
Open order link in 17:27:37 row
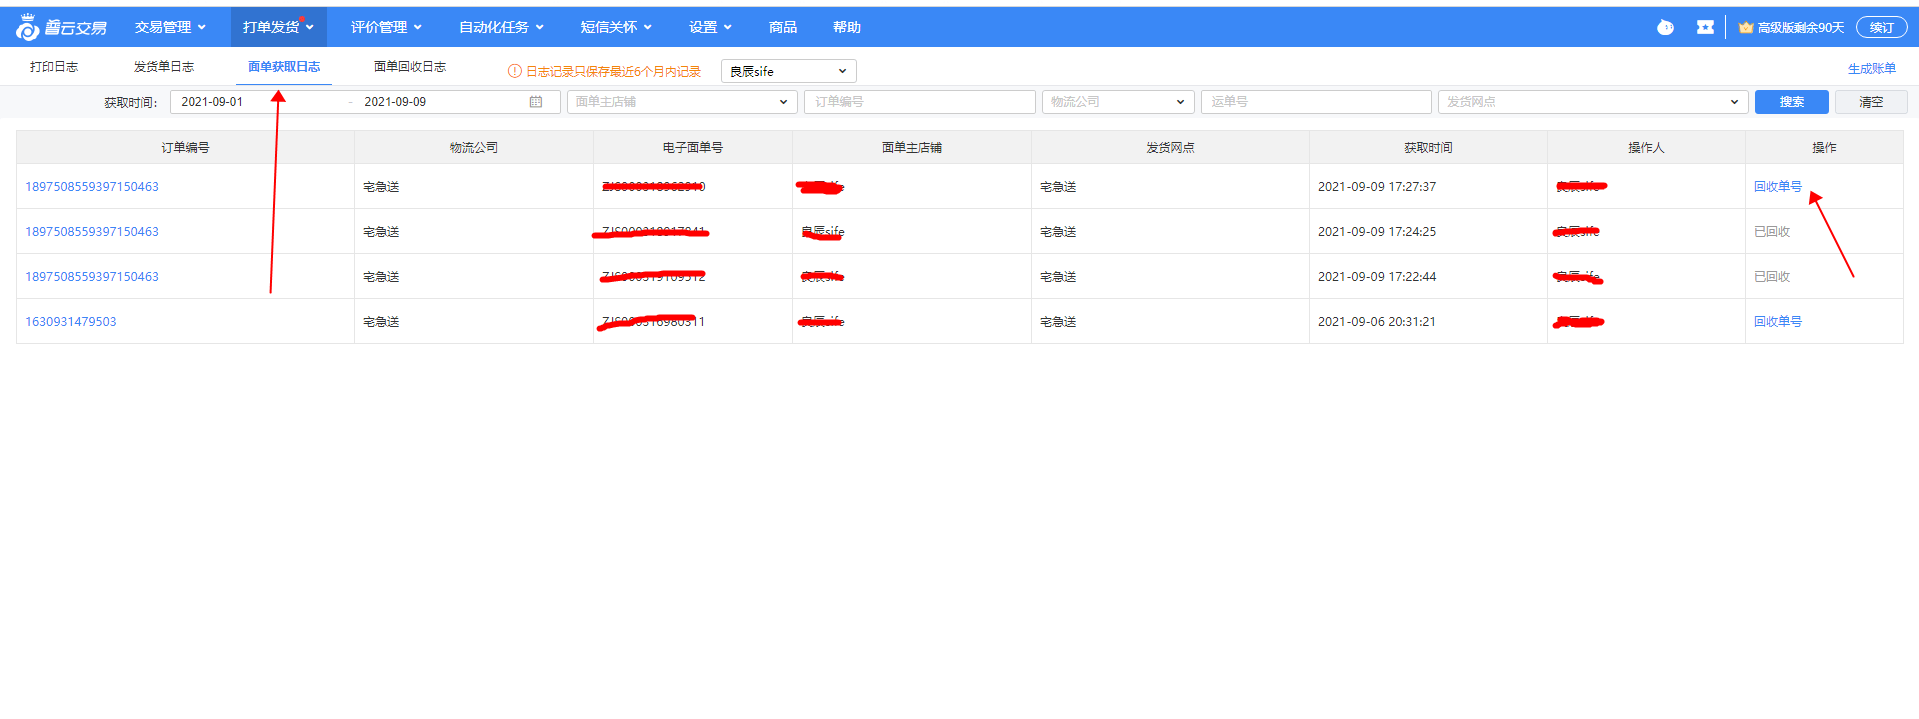pos(92,187)
